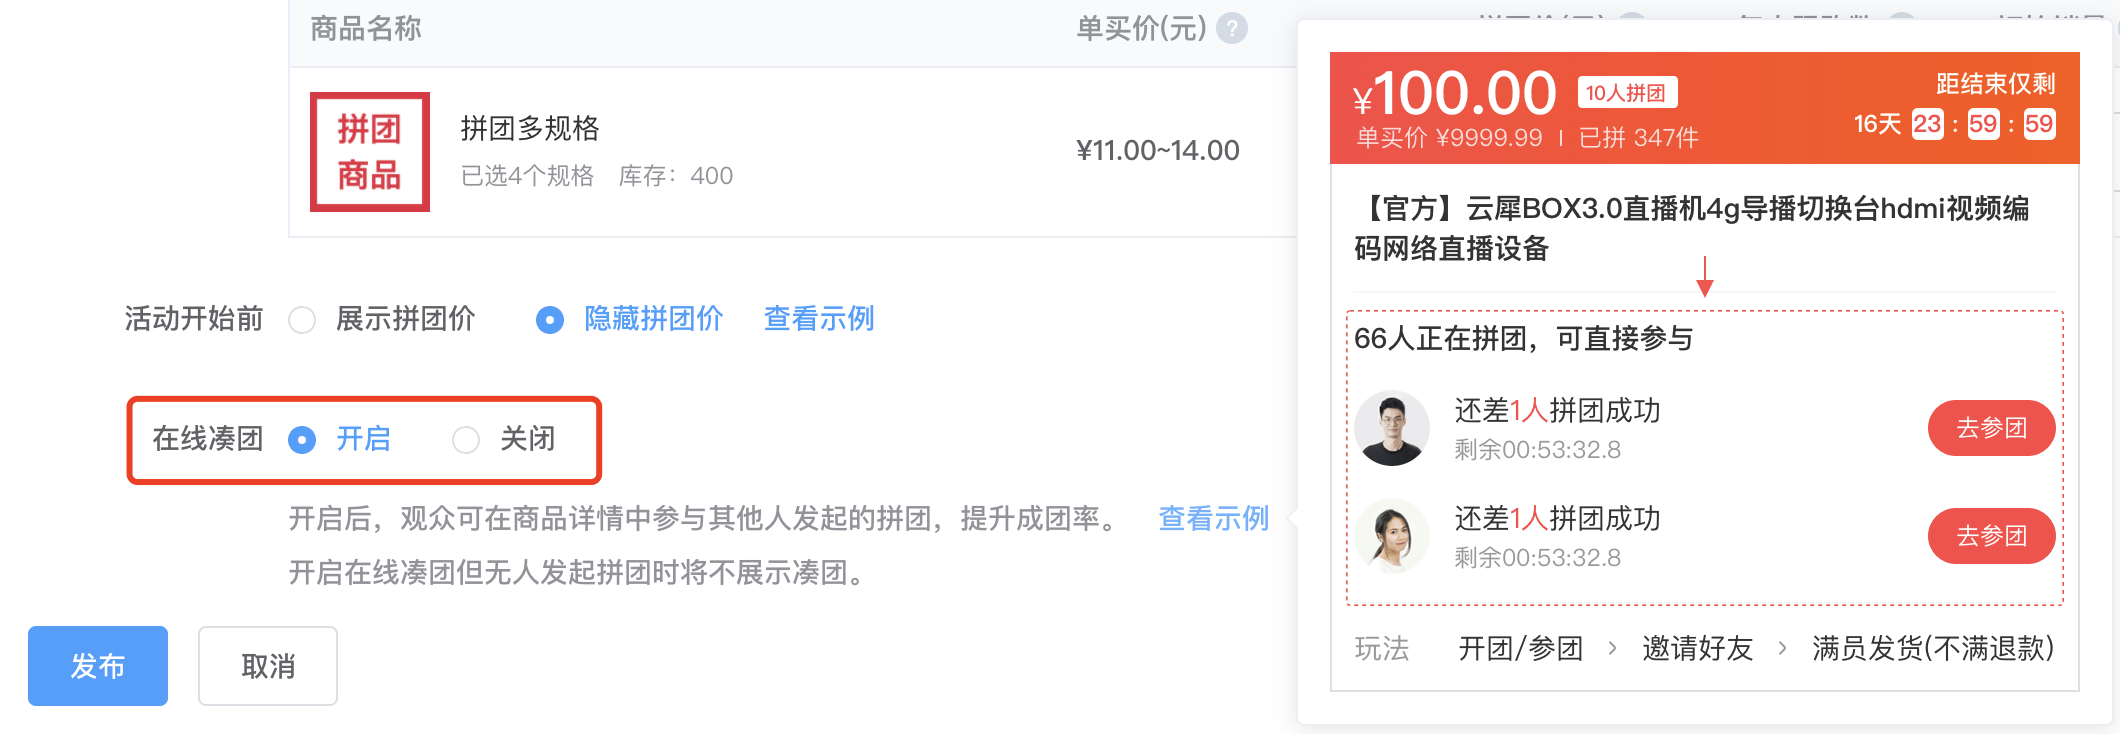Click the 拼团商品 product thumbnail
Screen dimensions: 2120x734
click(370, 152)
